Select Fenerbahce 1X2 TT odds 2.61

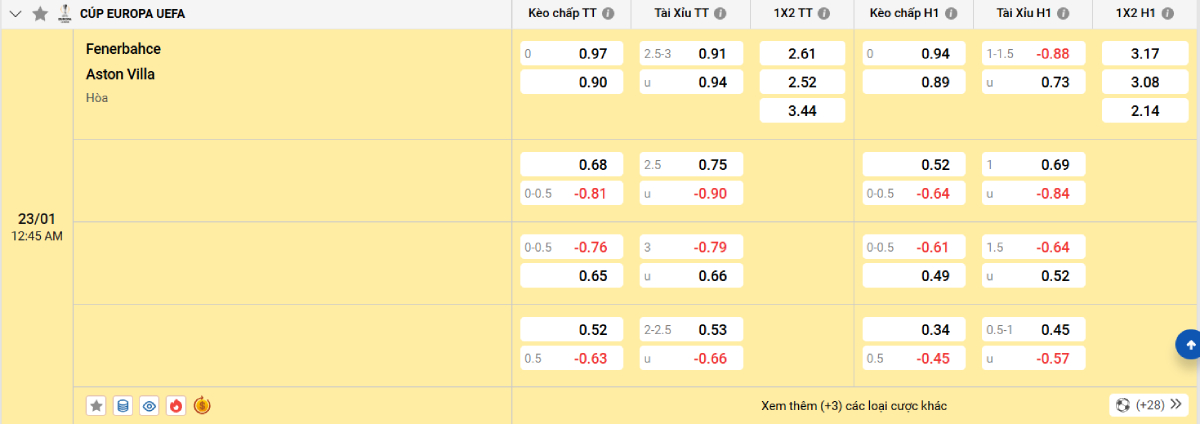click(802, 53)
